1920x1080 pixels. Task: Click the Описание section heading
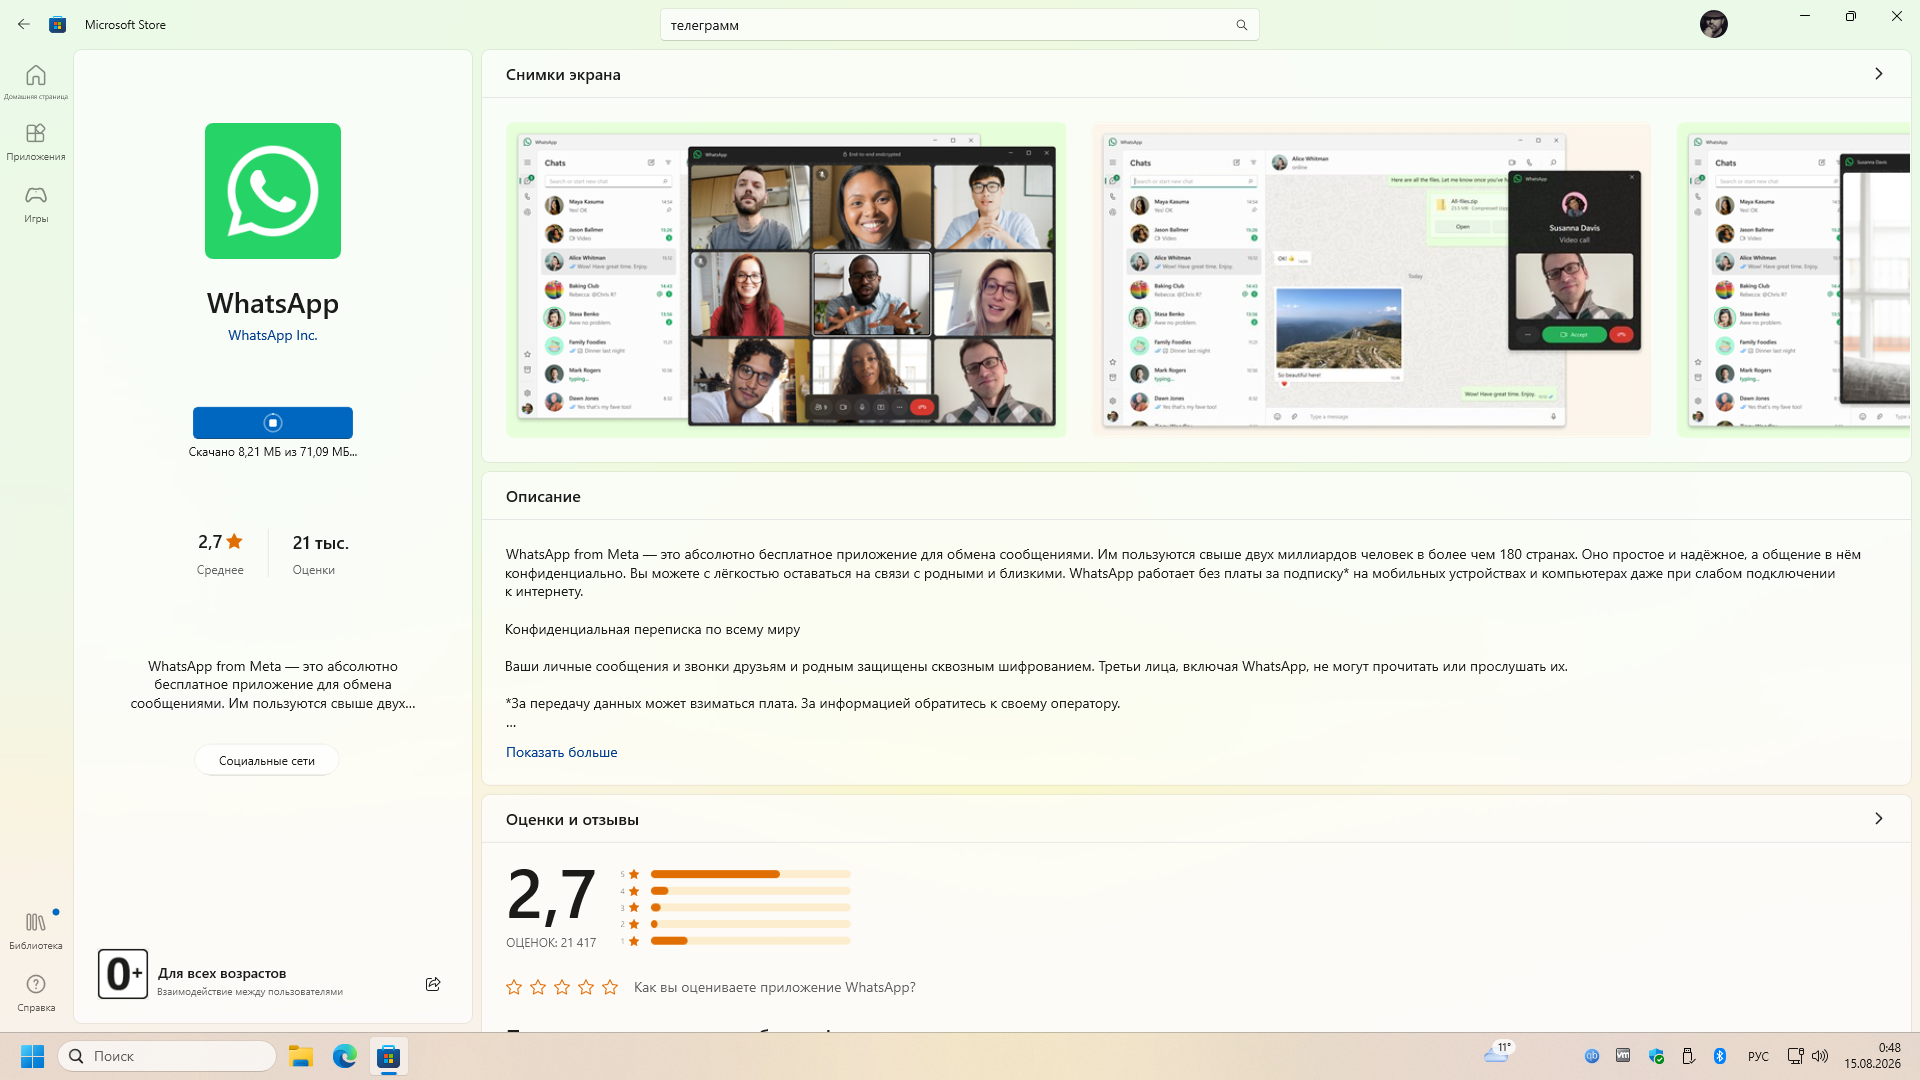543,497
